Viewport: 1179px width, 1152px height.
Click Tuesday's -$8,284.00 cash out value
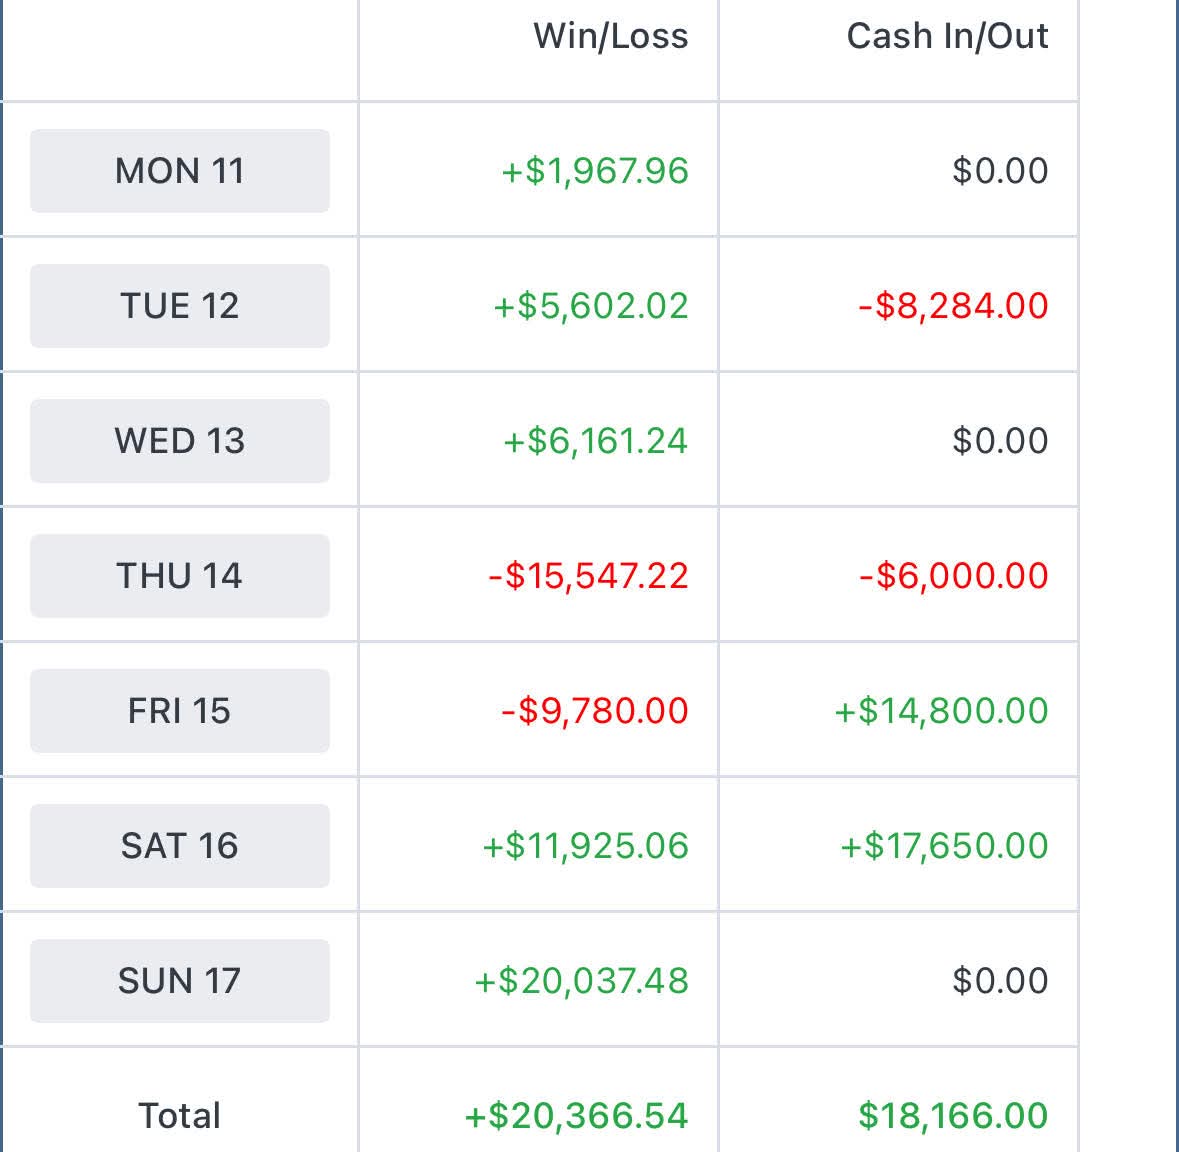click(953, 306)
